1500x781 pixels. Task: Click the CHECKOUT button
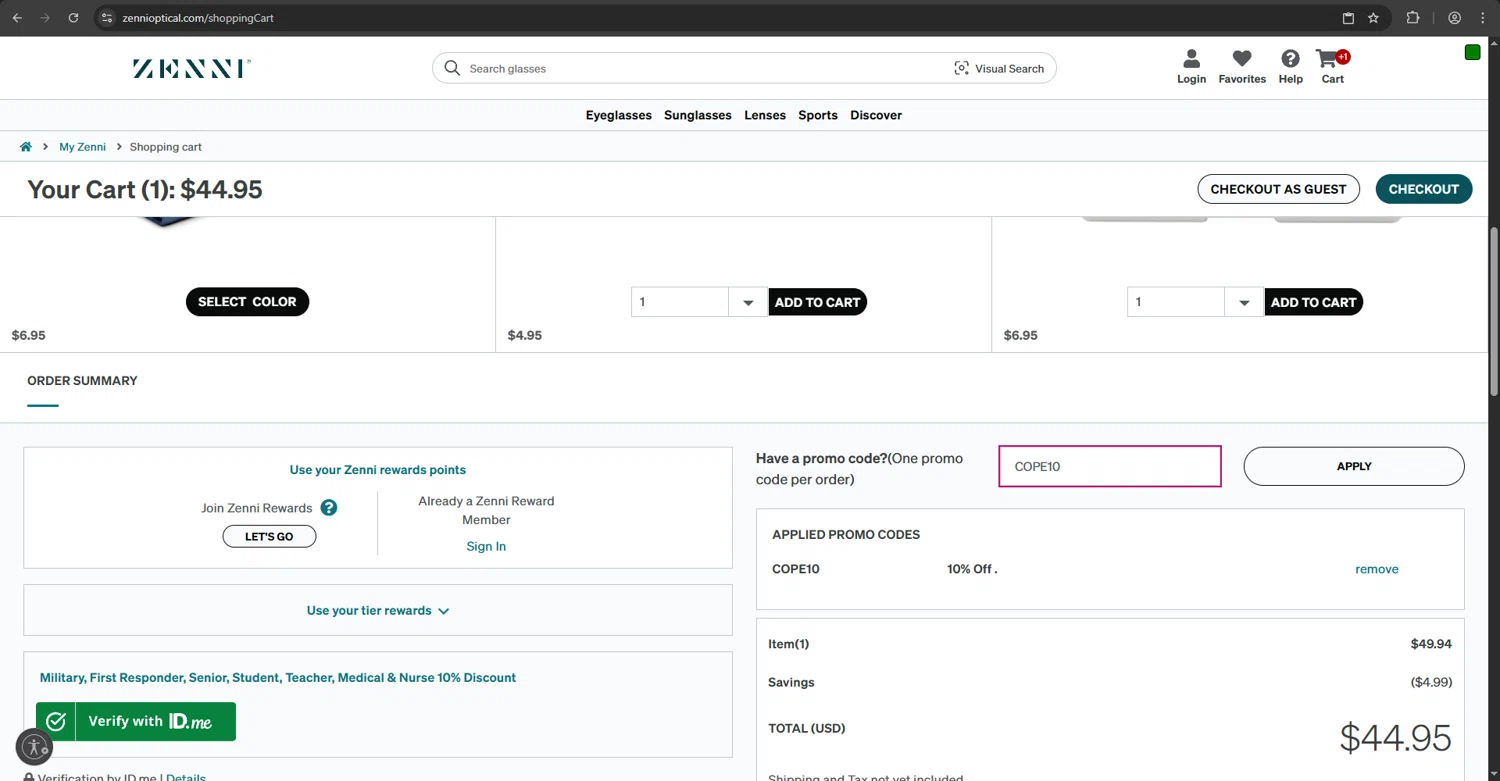coord(1423,189)
